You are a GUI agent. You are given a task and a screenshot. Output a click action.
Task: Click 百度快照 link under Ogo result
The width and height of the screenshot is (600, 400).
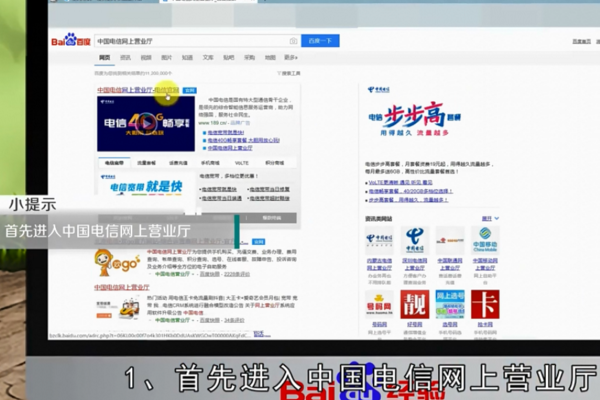pyautogui.click(x=210, y=274)
